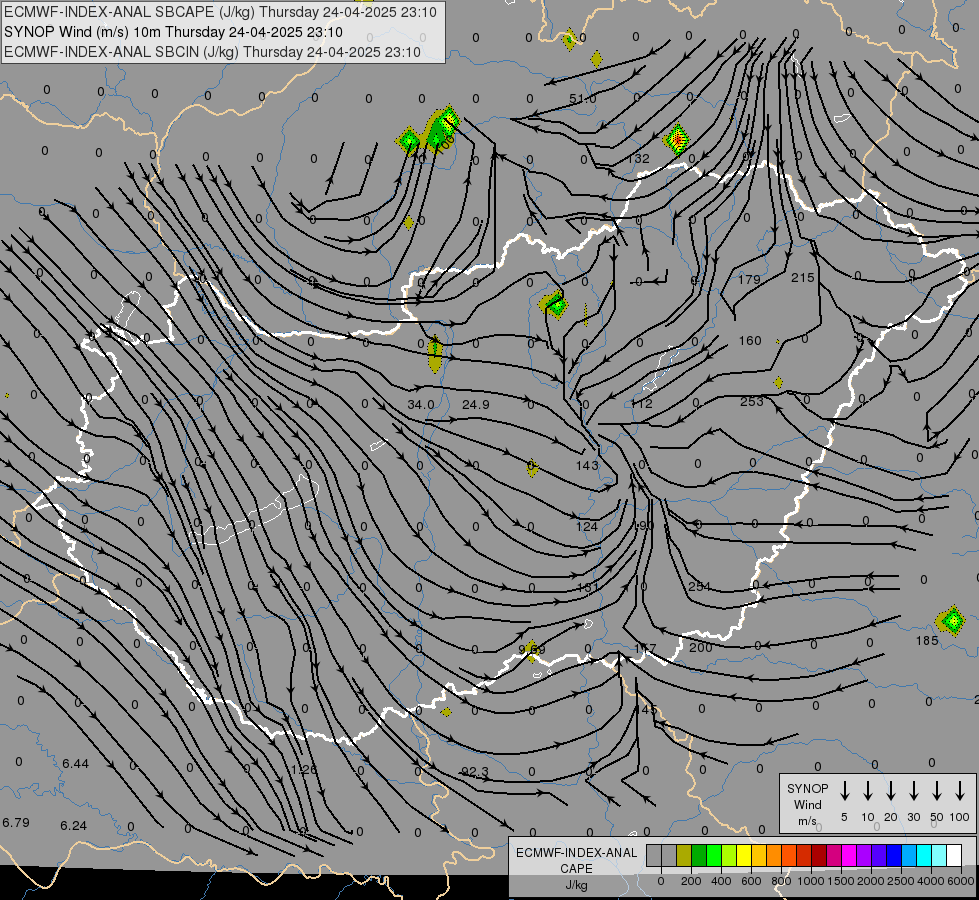Click the 124 value on the map
Image resolution: width=979 pixels, height=900 pixels.
pos(587,527)
